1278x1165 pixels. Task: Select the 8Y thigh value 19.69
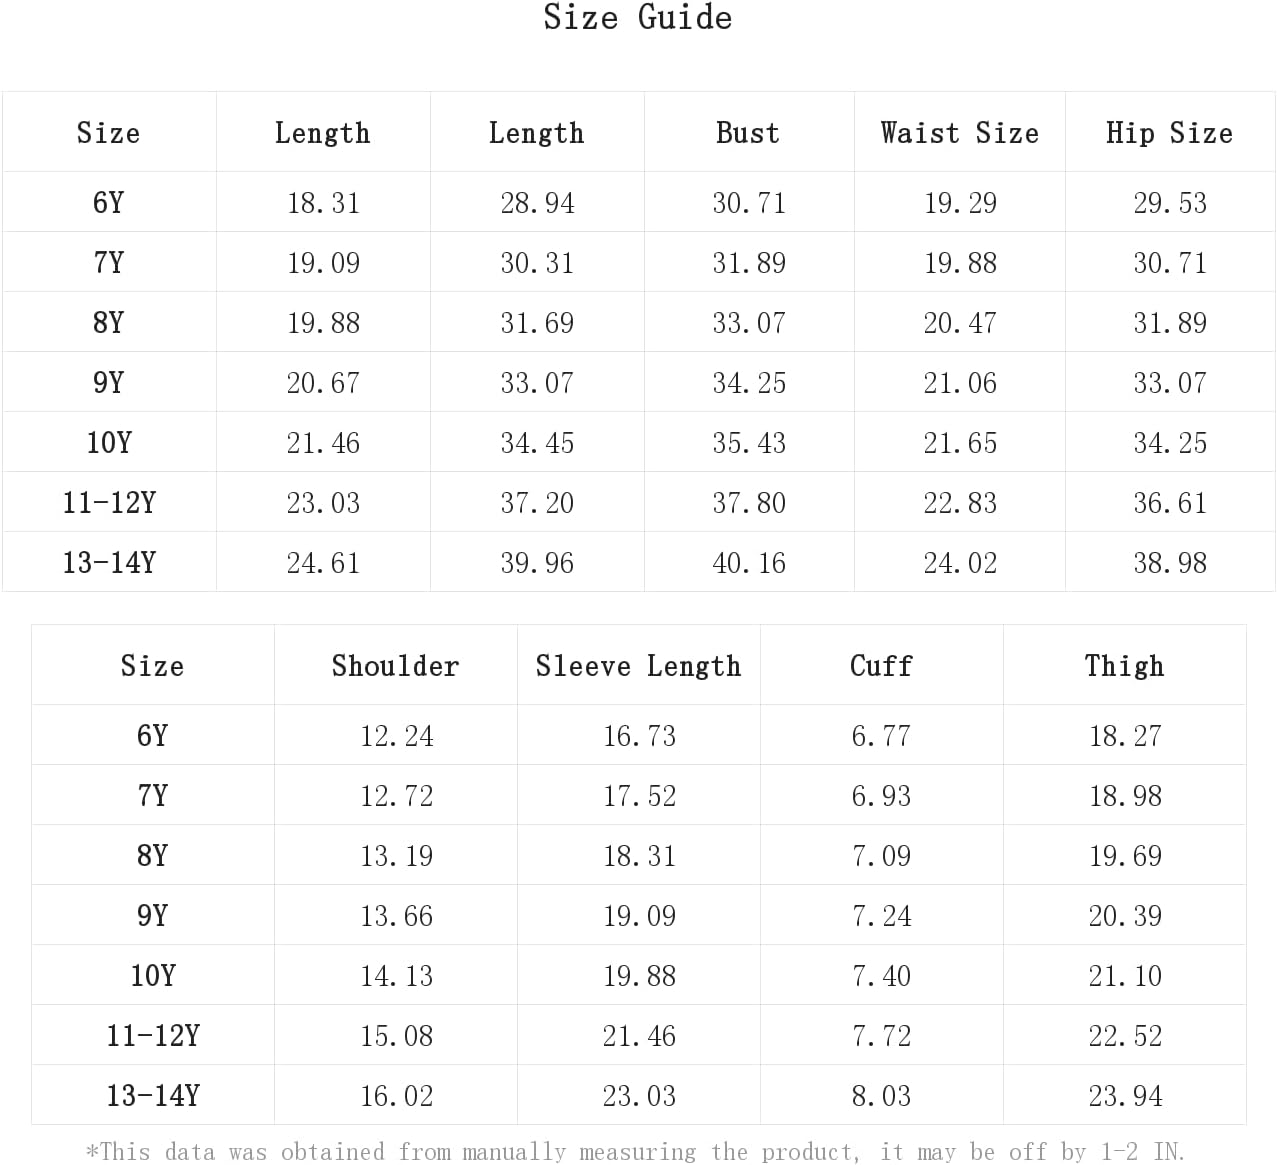point(1125,856)
